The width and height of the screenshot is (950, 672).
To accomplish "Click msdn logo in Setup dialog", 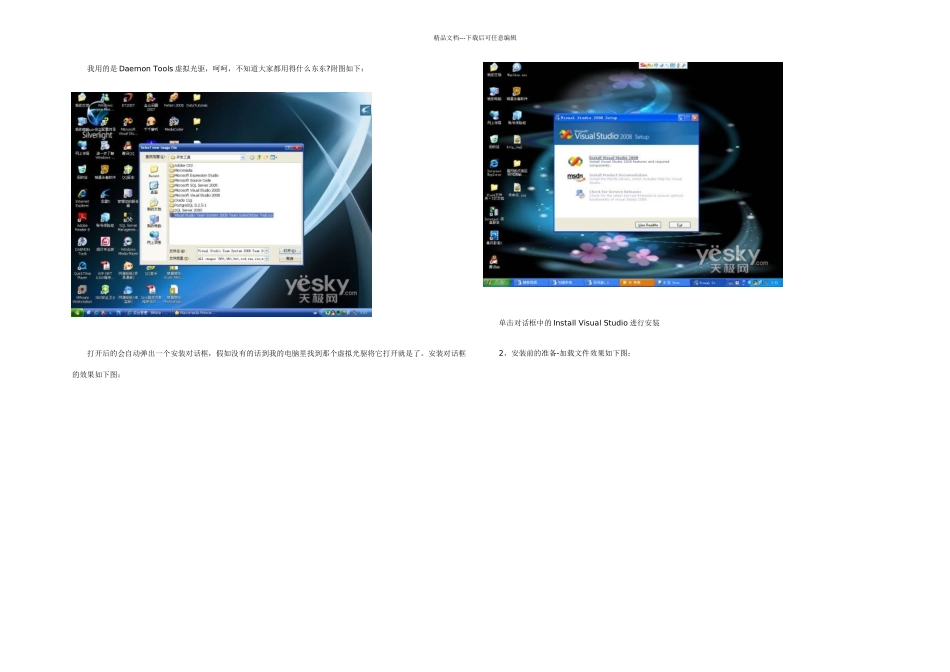I will click(576, 178).
